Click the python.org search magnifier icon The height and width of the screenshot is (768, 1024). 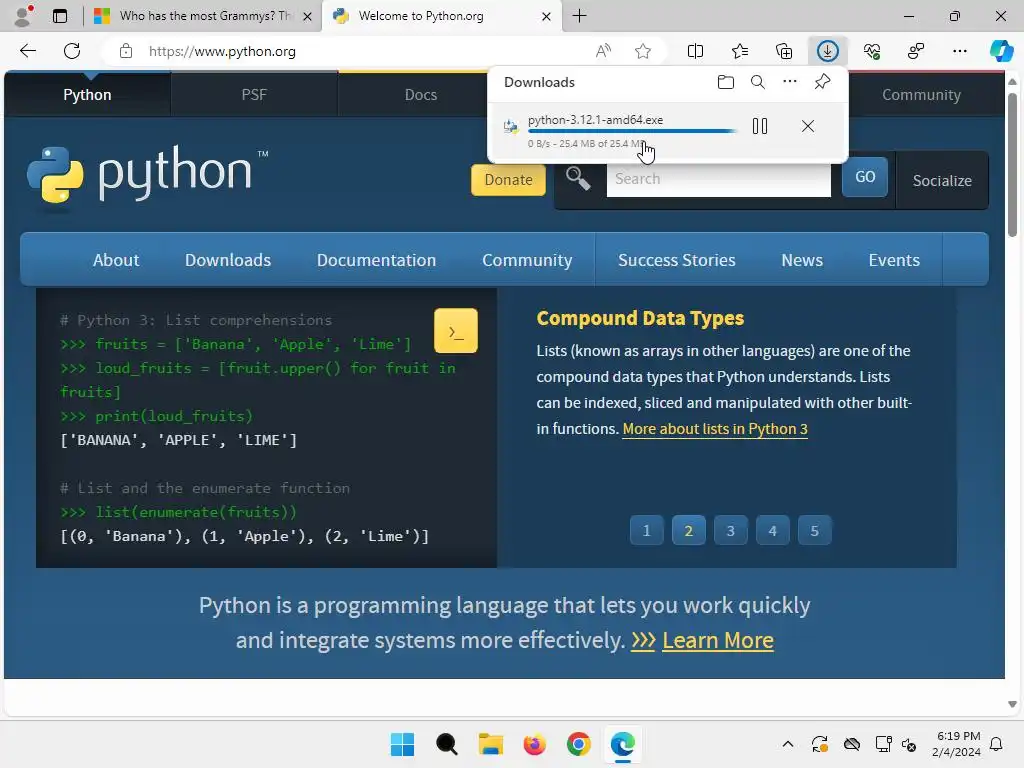[578, 178]
